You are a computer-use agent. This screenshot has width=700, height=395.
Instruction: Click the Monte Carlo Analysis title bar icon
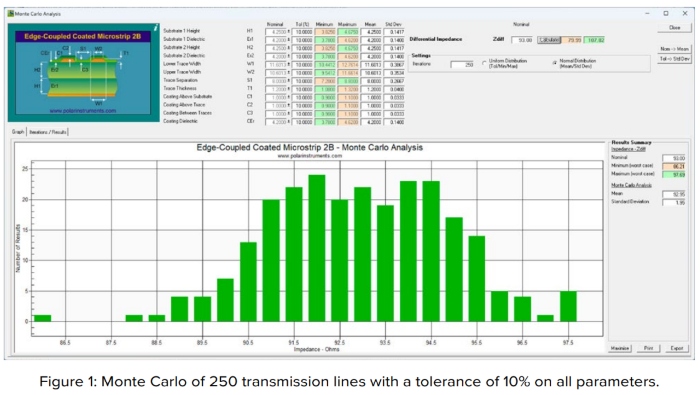coord(11,14)
